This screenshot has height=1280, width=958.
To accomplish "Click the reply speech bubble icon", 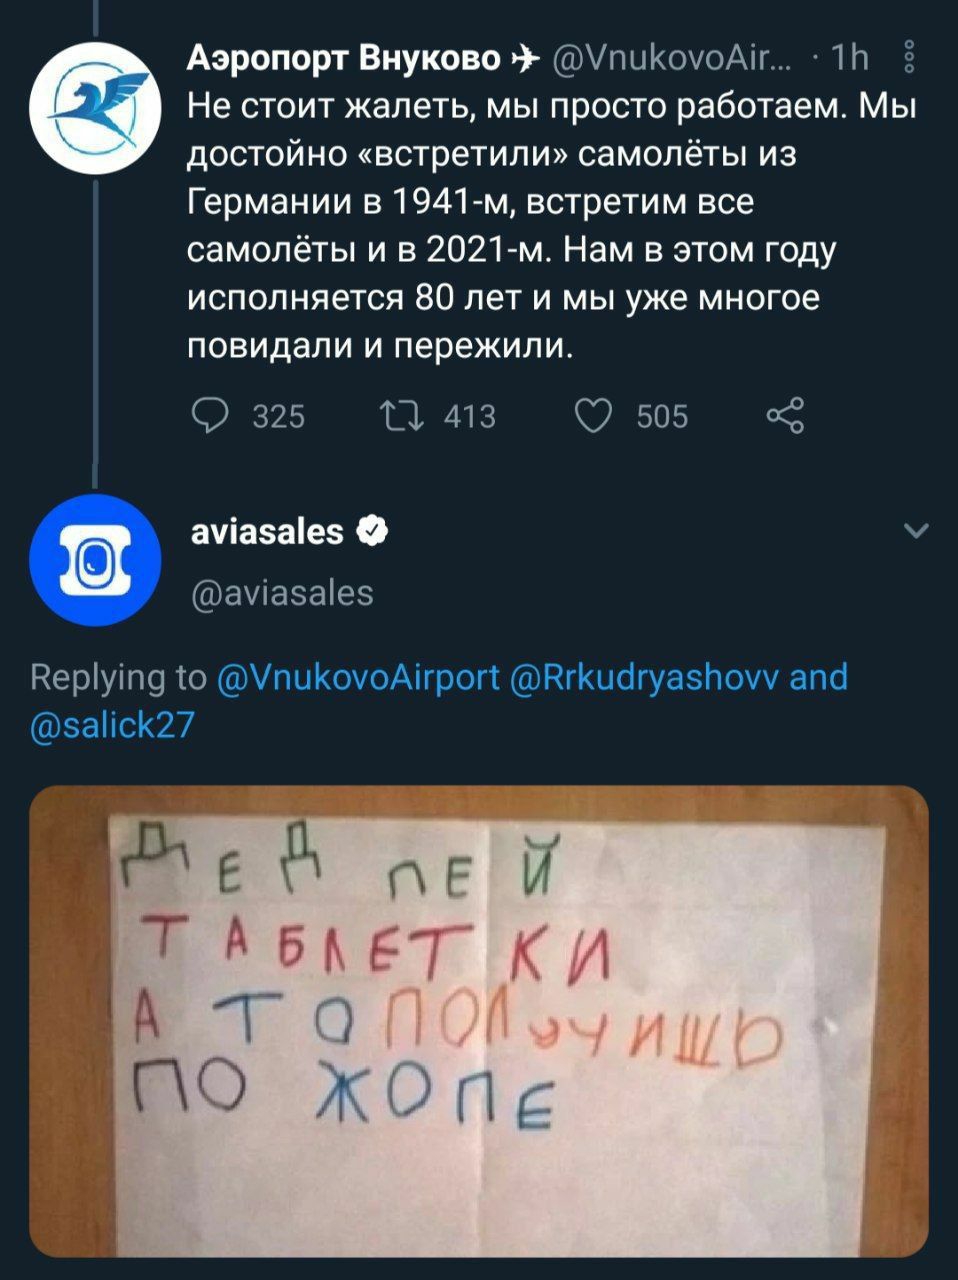I will point(211,415).
